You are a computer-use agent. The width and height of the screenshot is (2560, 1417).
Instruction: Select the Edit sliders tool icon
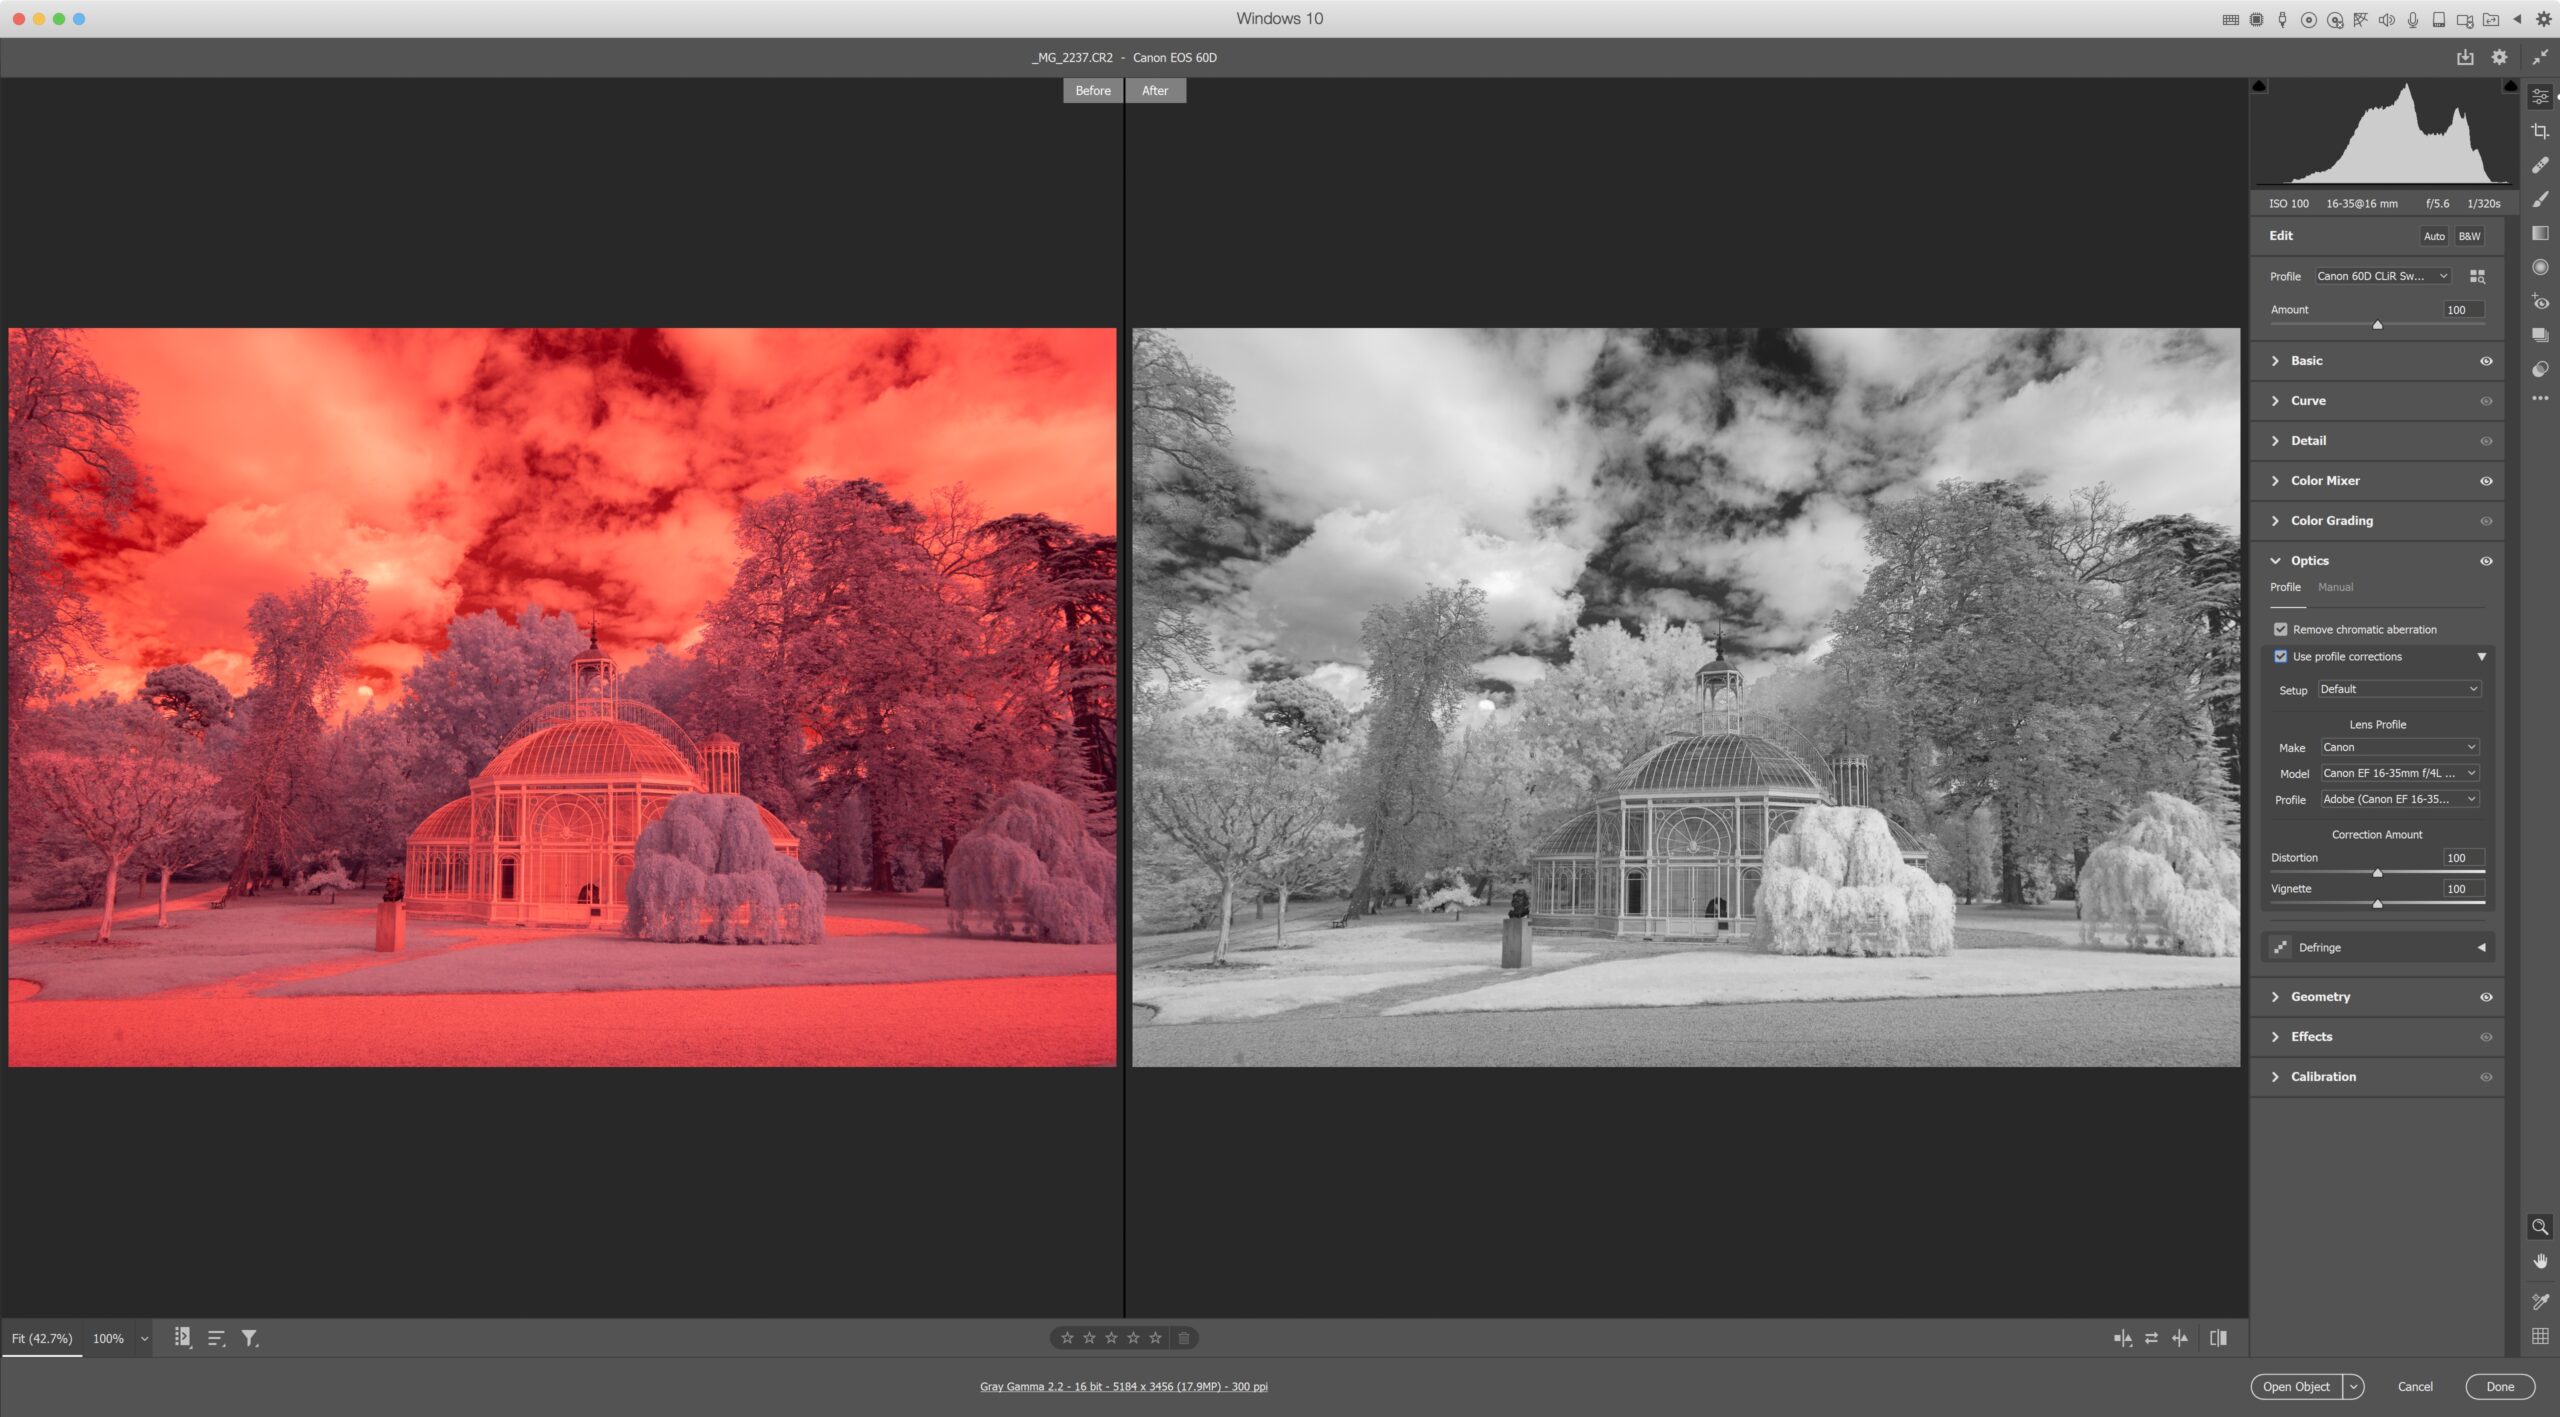[x=2540, y=97]
